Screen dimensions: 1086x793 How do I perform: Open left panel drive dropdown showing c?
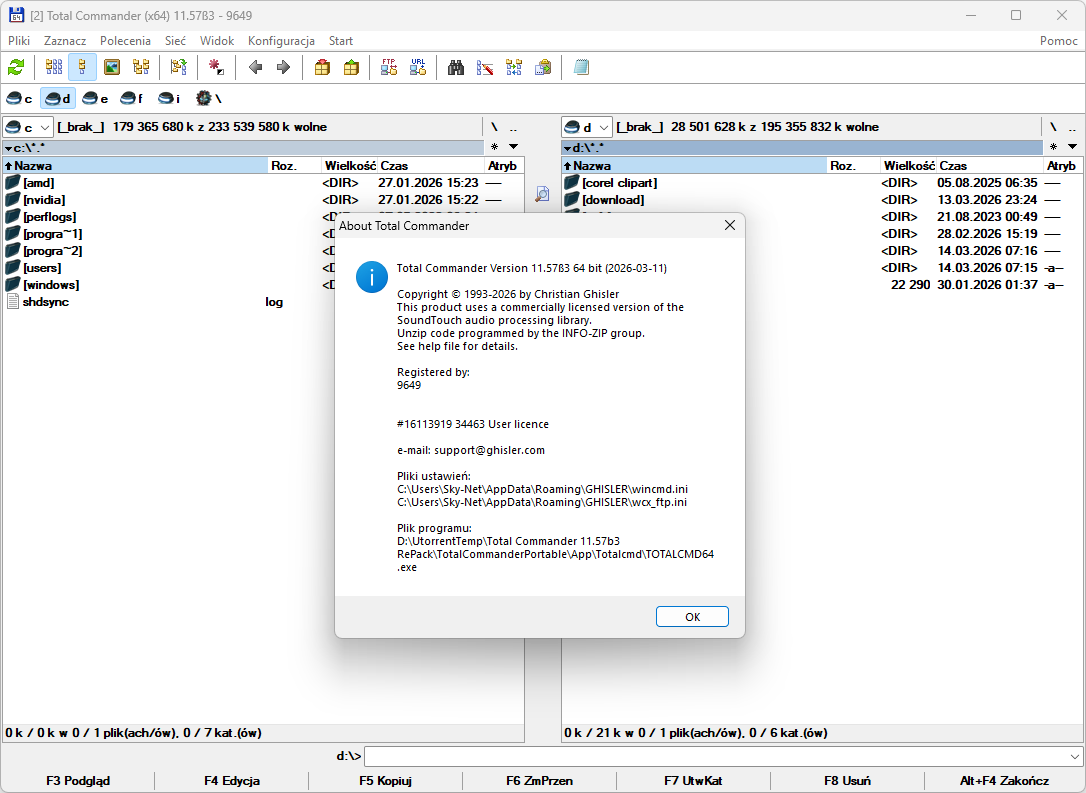(x=28, y=127)
